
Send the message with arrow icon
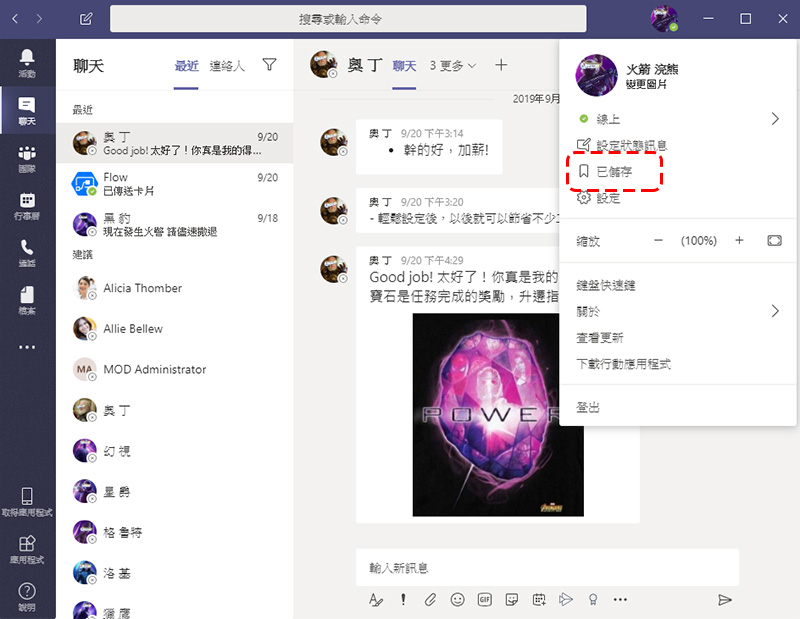coord(724,600)
